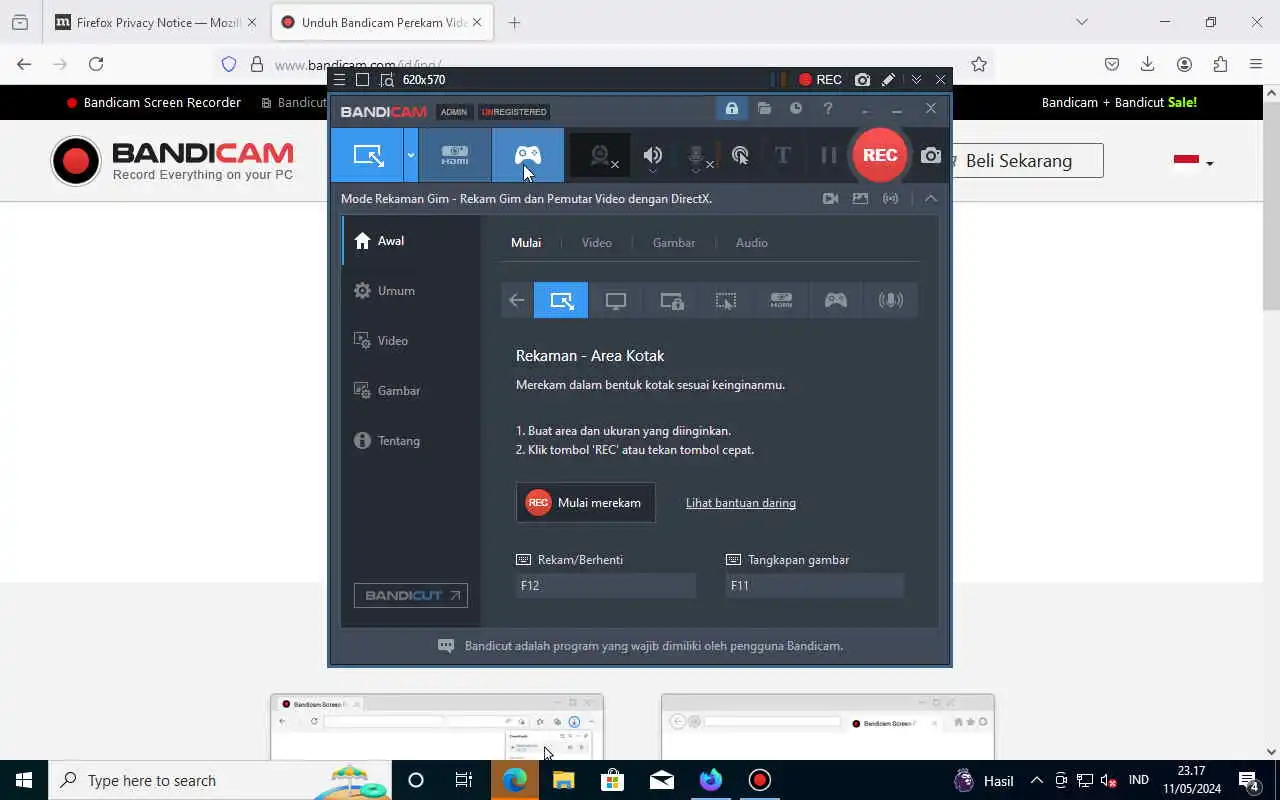Open the BANDICUT link button

(411, 595)
